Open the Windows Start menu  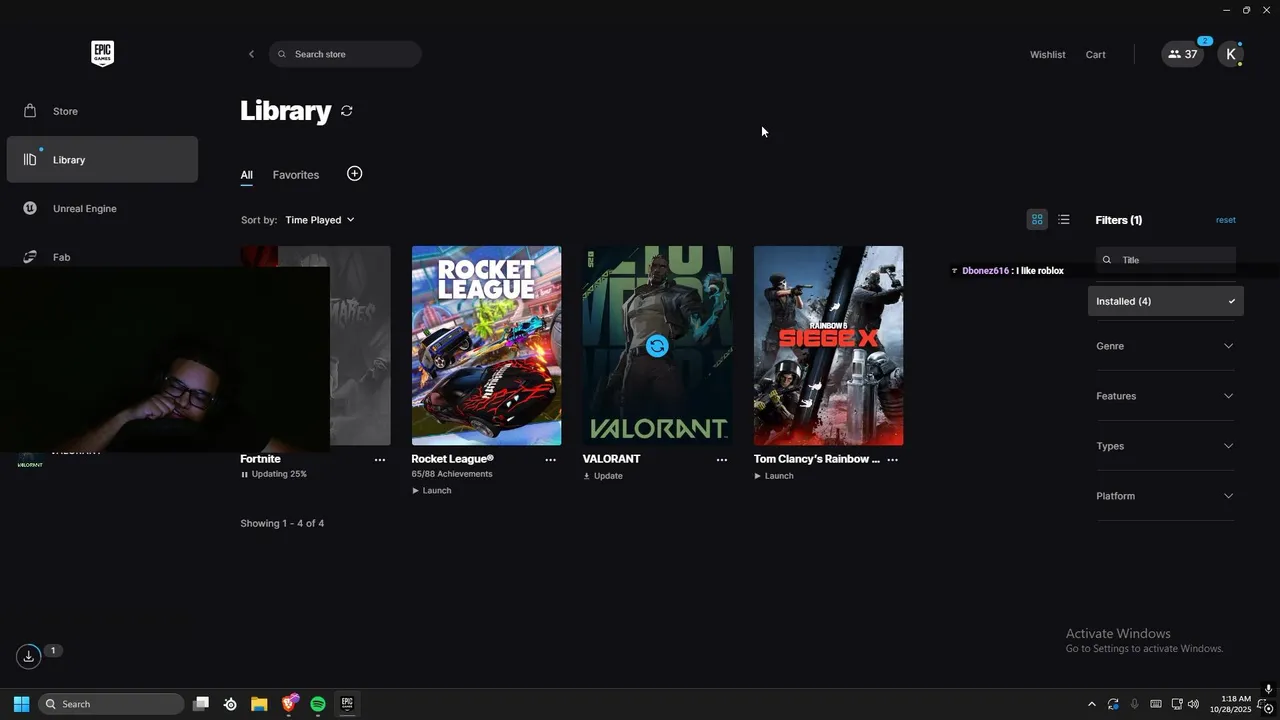(x=21, y=704)
